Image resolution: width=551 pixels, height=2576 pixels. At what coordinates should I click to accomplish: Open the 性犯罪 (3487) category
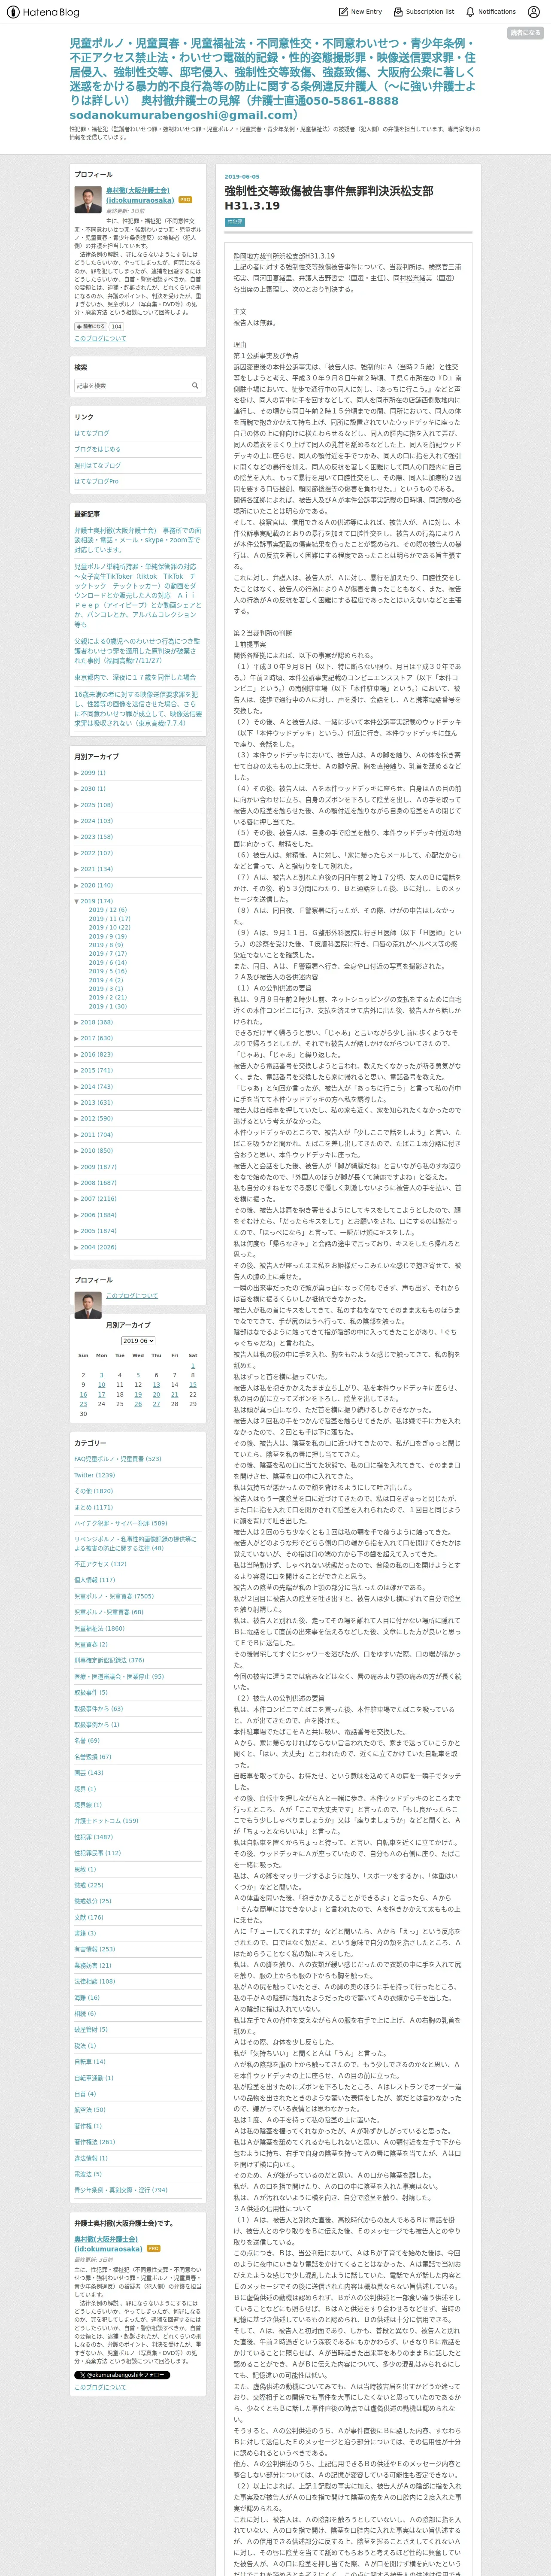93,1837
